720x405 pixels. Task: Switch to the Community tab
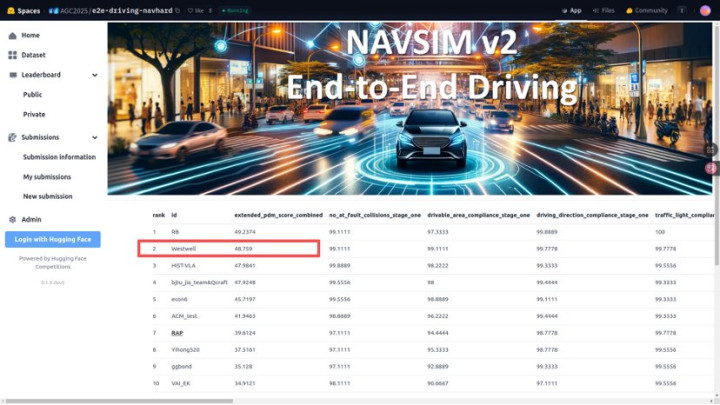[x=646, y=10]
